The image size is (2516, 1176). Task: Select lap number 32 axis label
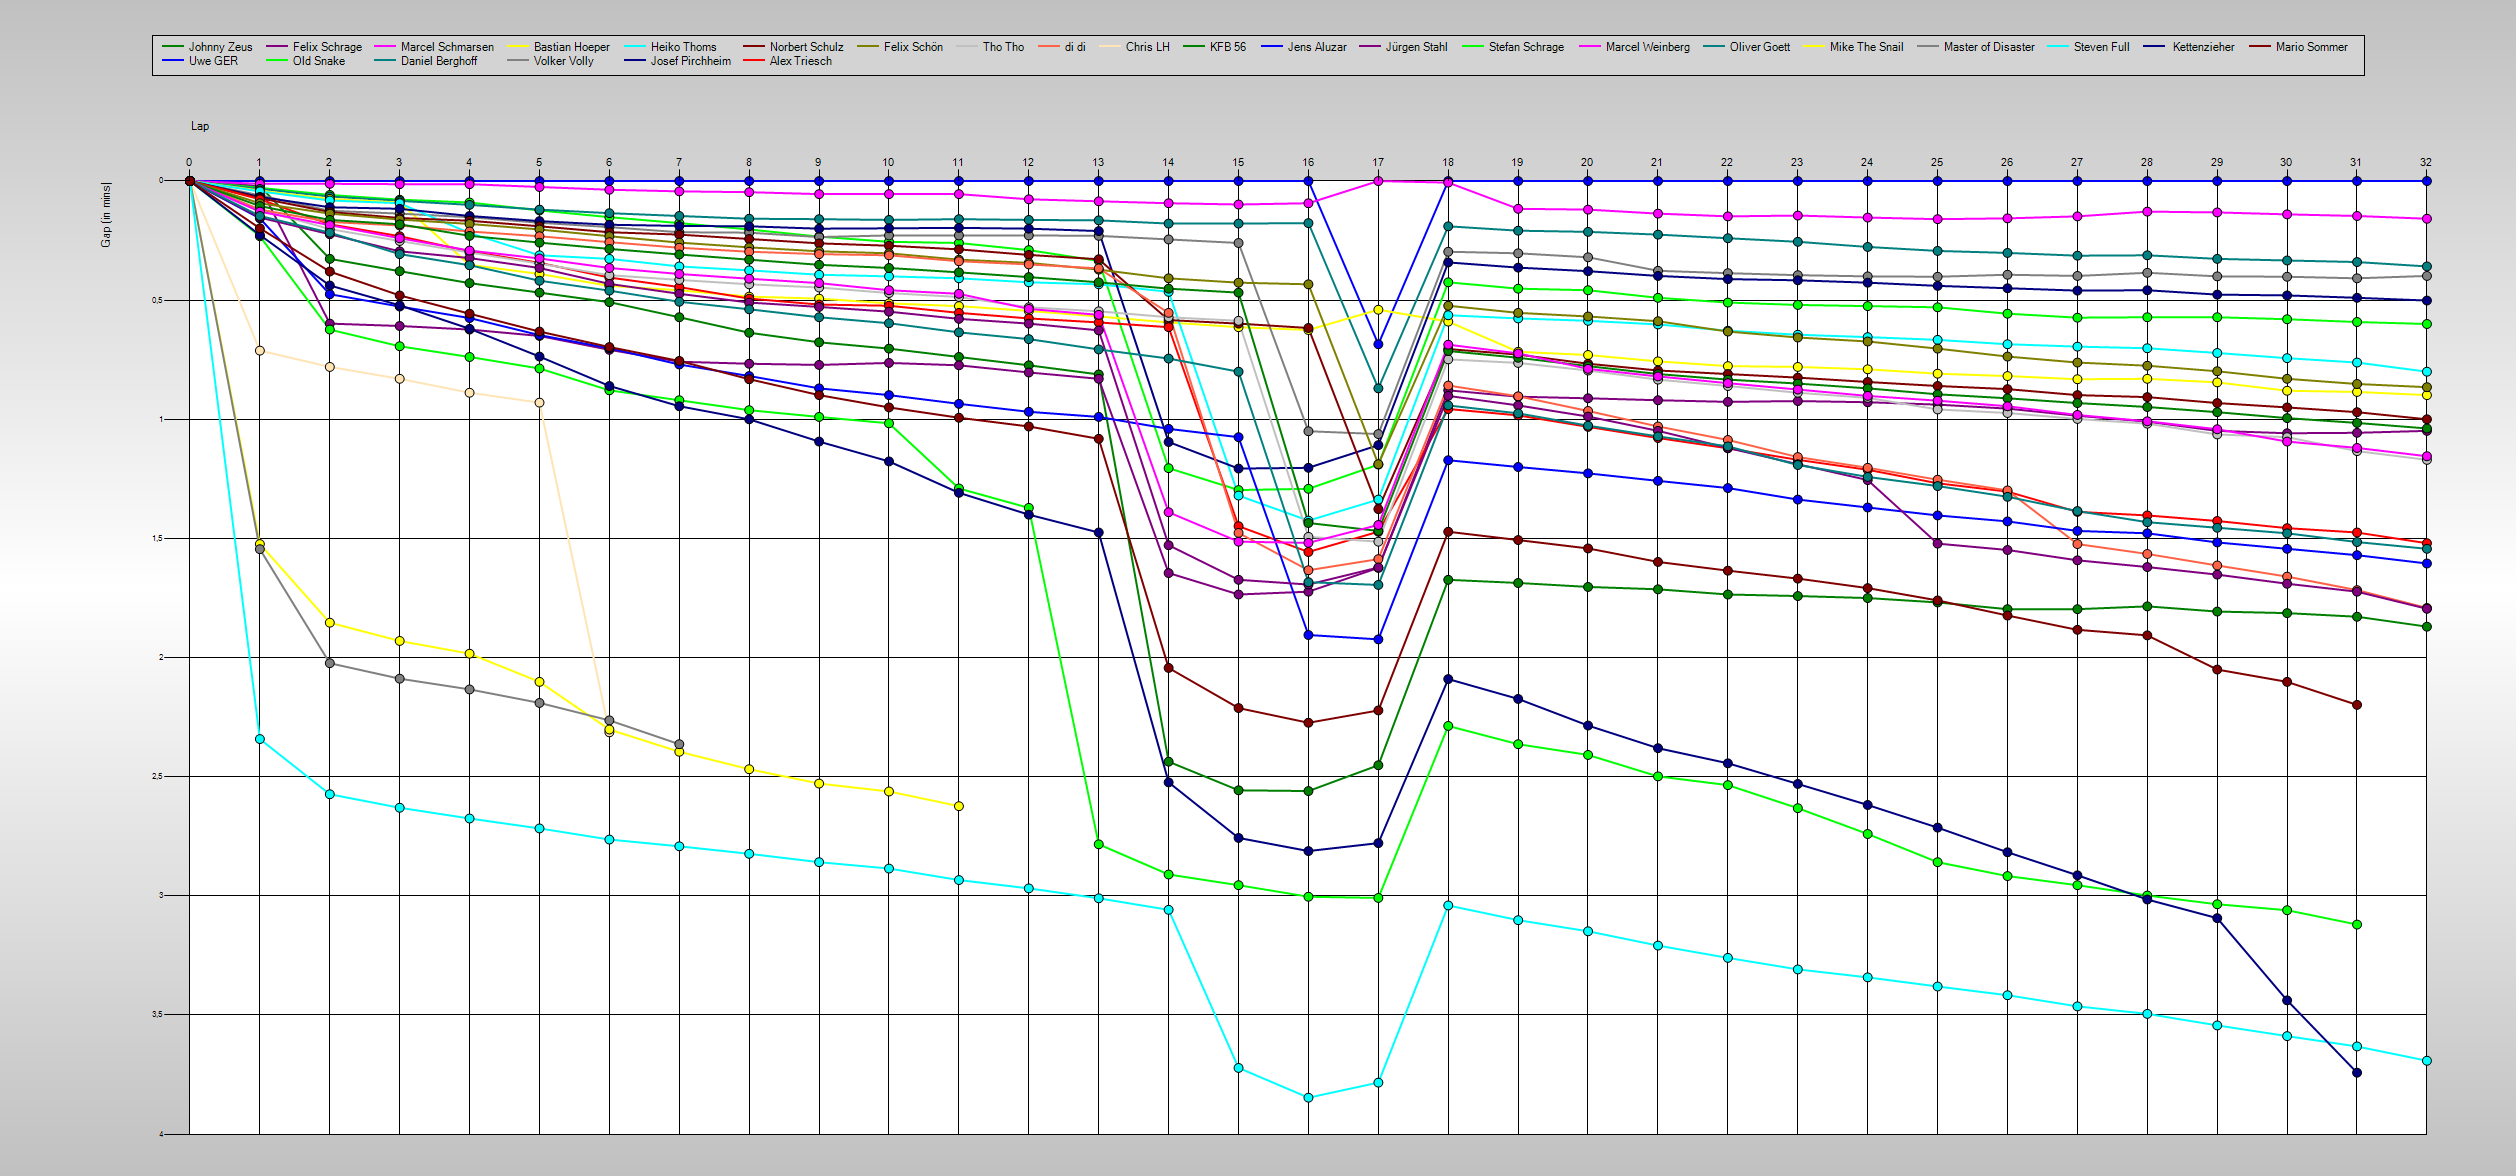click(2426, 162)
